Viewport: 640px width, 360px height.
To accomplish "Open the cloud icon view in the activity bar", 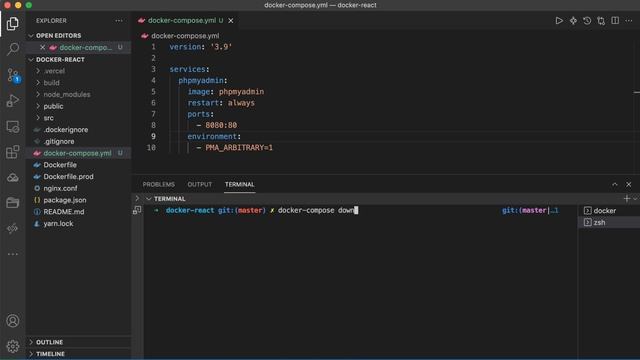I will (x=13, y=178).
